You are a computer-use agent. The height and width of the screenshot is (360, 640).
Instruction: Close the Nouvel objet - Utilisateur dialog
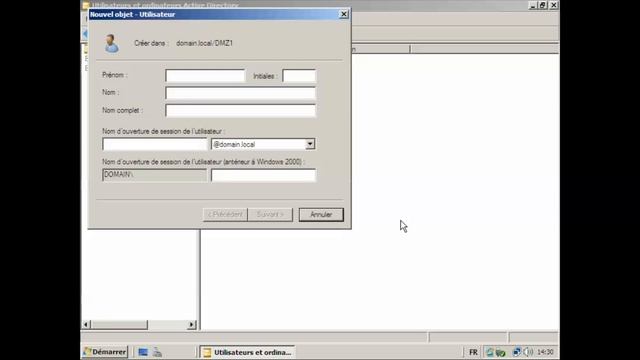point(344,14)
